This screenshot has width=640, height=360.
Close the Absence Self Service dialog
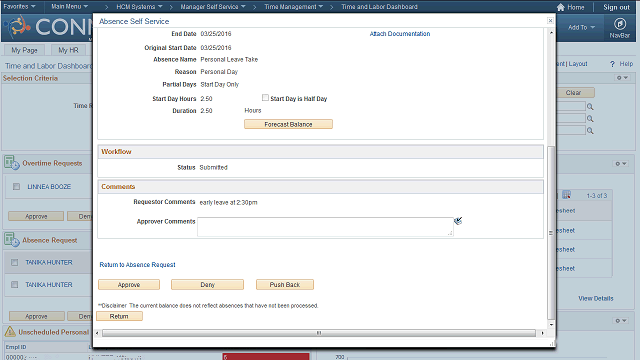[x=550, y=20]
